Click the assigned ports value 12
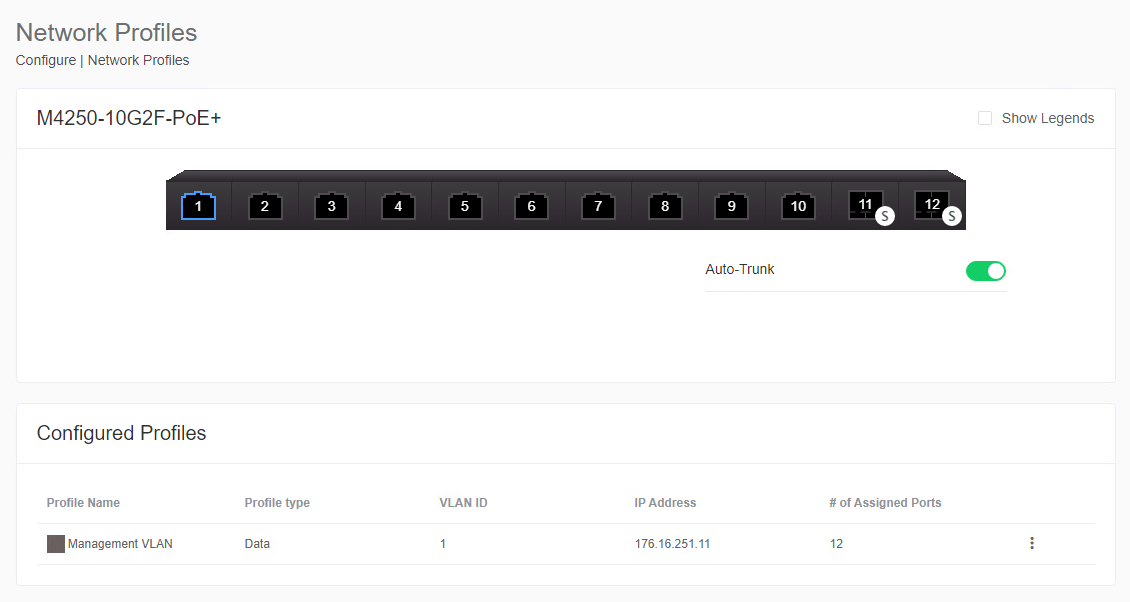Image resolution: width=1130 pixels, height=602 pixels. pos(836,544)
